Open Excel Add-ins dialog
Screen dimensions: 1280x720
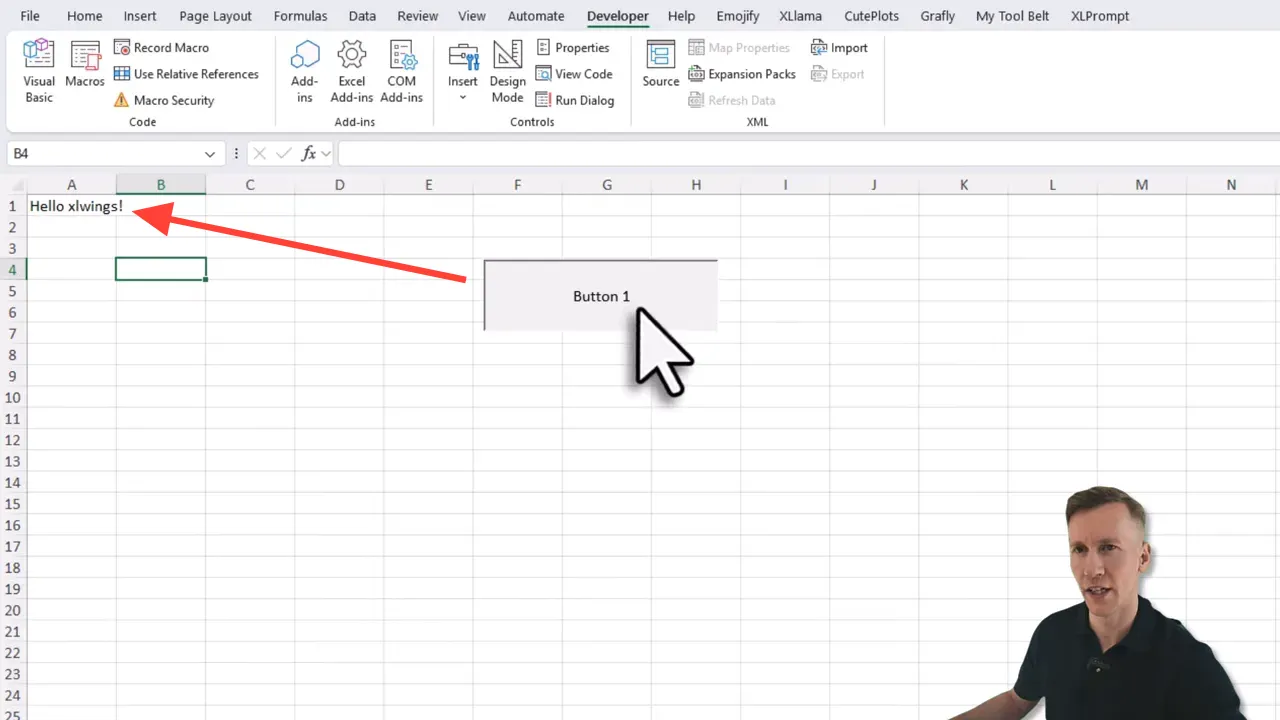coord(351,70)
